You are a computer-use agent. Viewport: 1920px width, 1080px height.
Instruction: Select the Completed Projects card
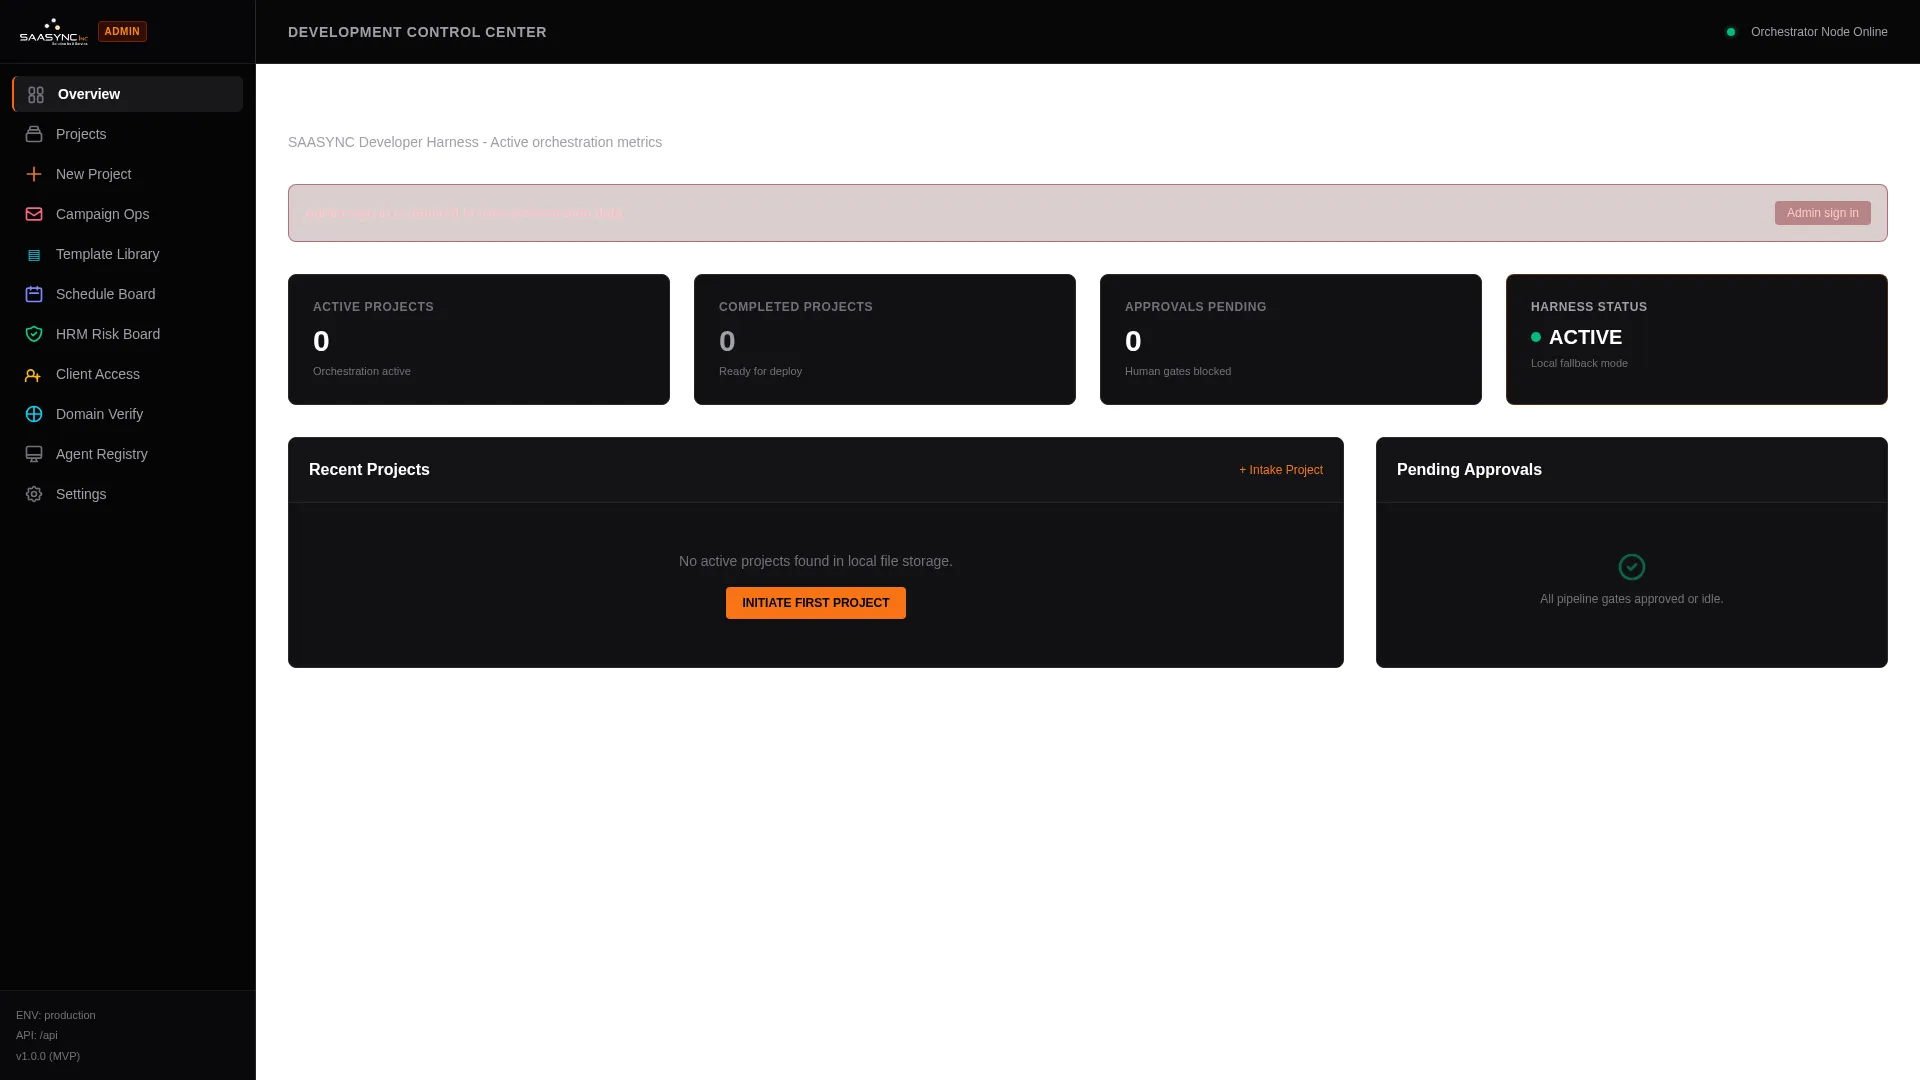coord(885,340)
